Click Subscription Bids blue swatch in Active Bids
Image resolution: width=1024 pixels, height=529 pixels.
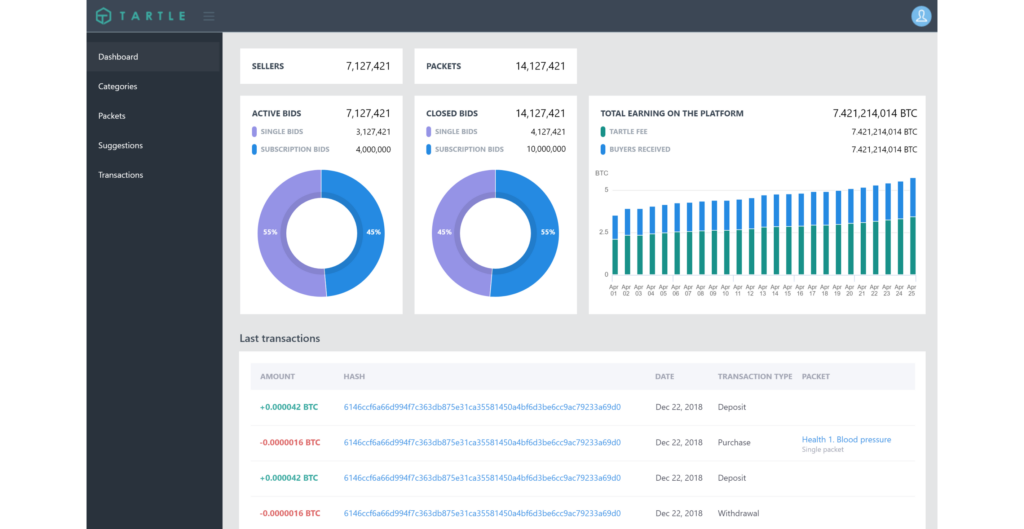click(254, 150)
